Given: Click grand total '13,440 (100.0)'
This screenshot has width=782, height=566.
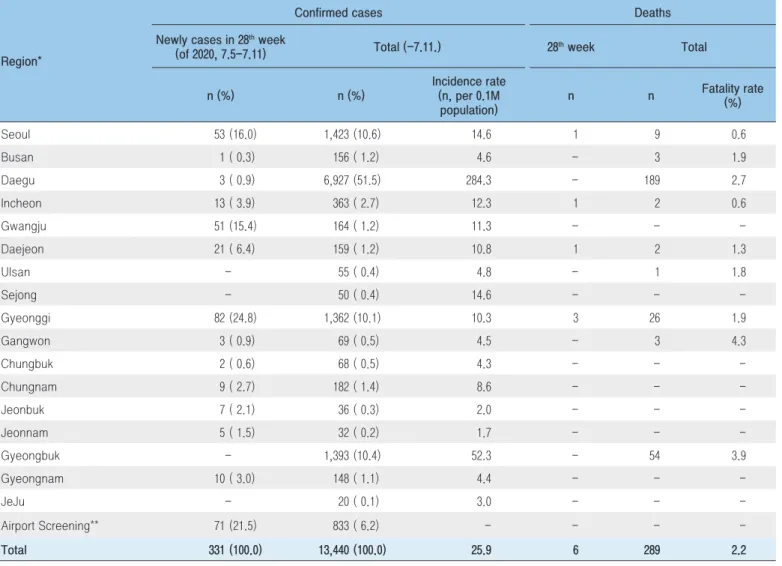Looking at the screenshot, I should pos(352,550).
